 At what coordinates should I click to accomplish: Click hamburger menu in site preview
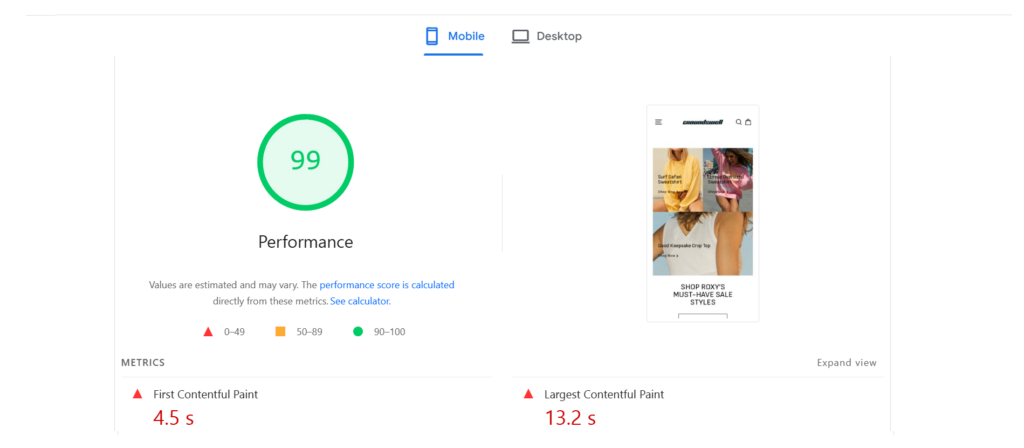point(659,122)
